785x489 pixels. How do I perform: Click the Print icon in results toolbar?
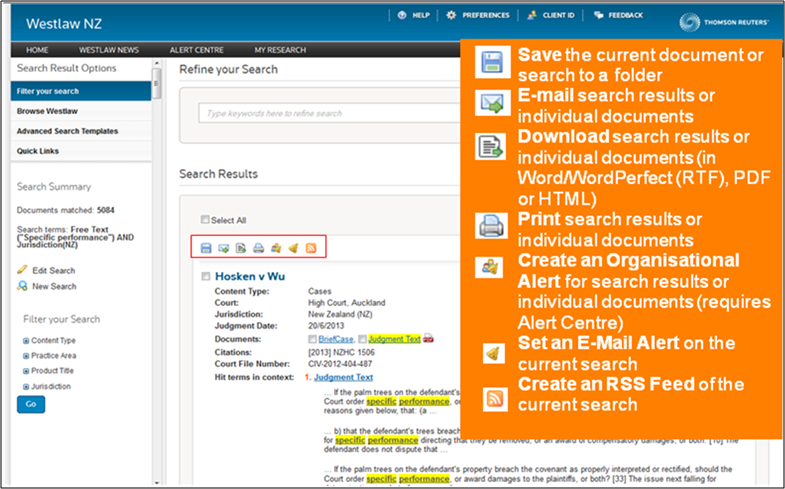click(x=258, y=248)
